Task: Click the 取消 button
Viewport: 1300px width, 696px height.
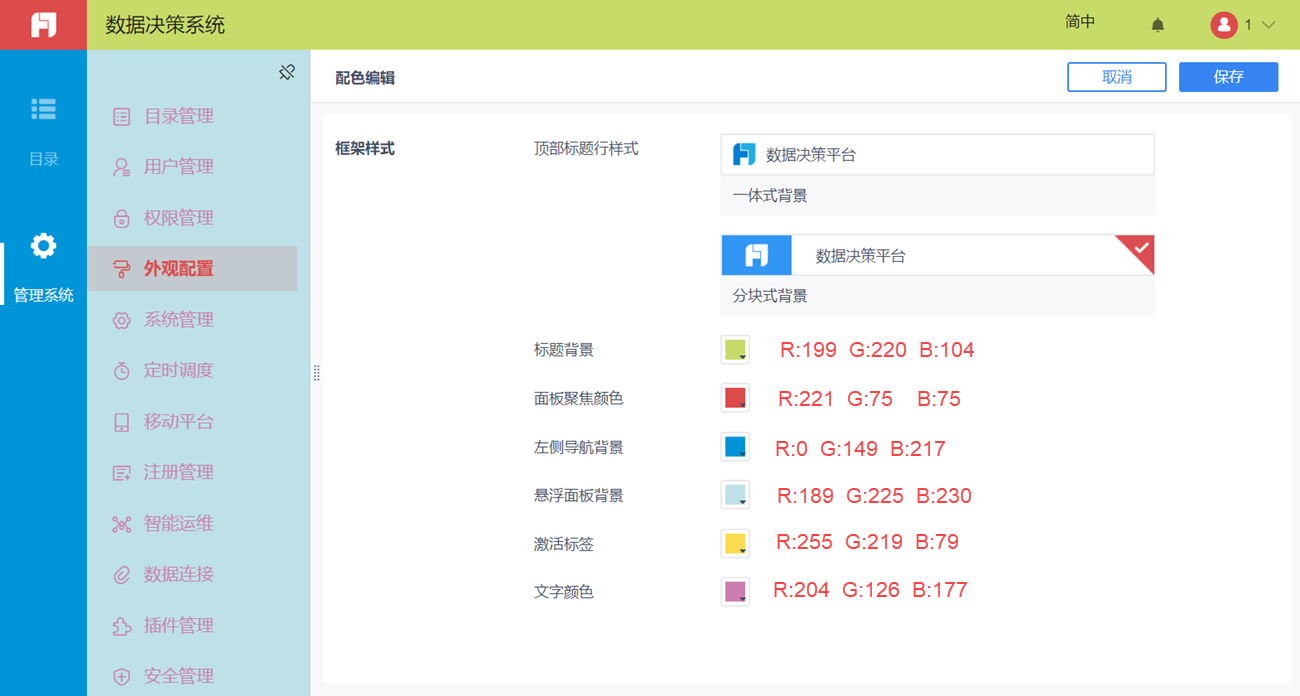Action: point(1116,77)
